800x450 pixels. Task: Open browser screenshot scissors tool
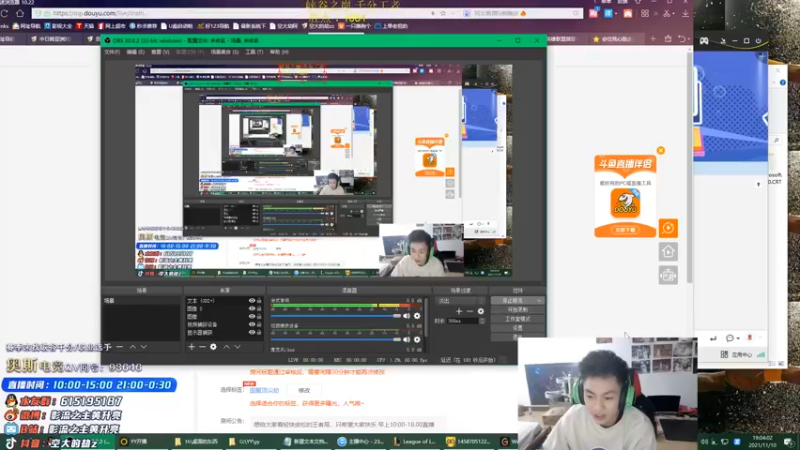(666, 13)
